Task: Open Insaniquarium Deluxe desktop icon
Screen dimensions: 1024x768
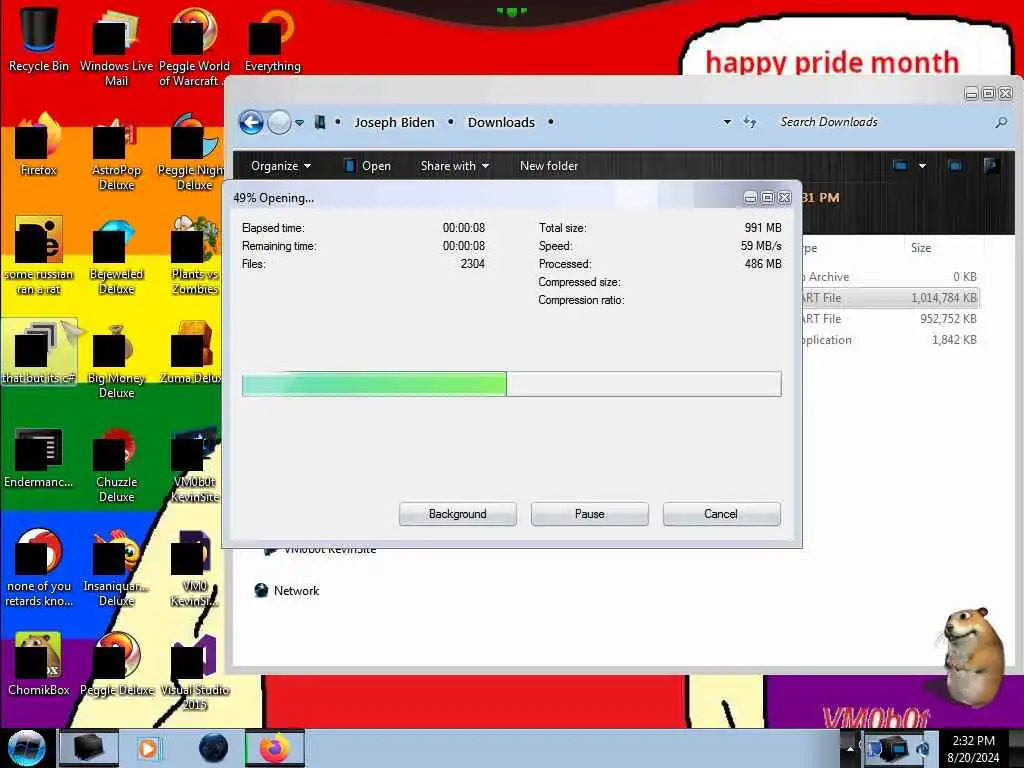Action: point(116,568)
